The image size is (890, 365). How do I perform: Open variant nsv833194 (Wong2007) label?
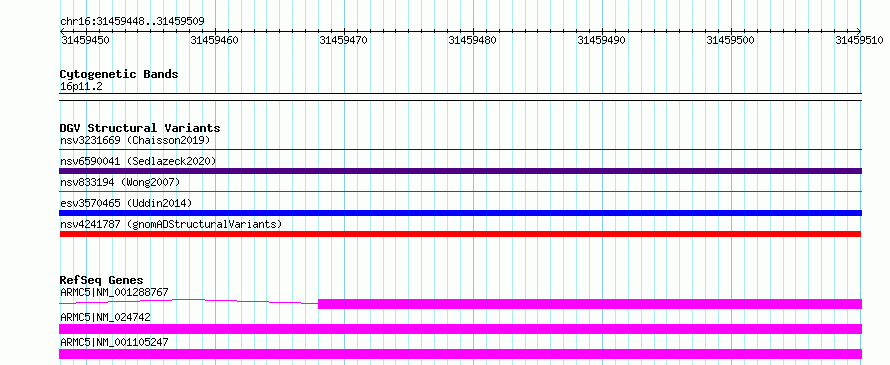(120, 182)
